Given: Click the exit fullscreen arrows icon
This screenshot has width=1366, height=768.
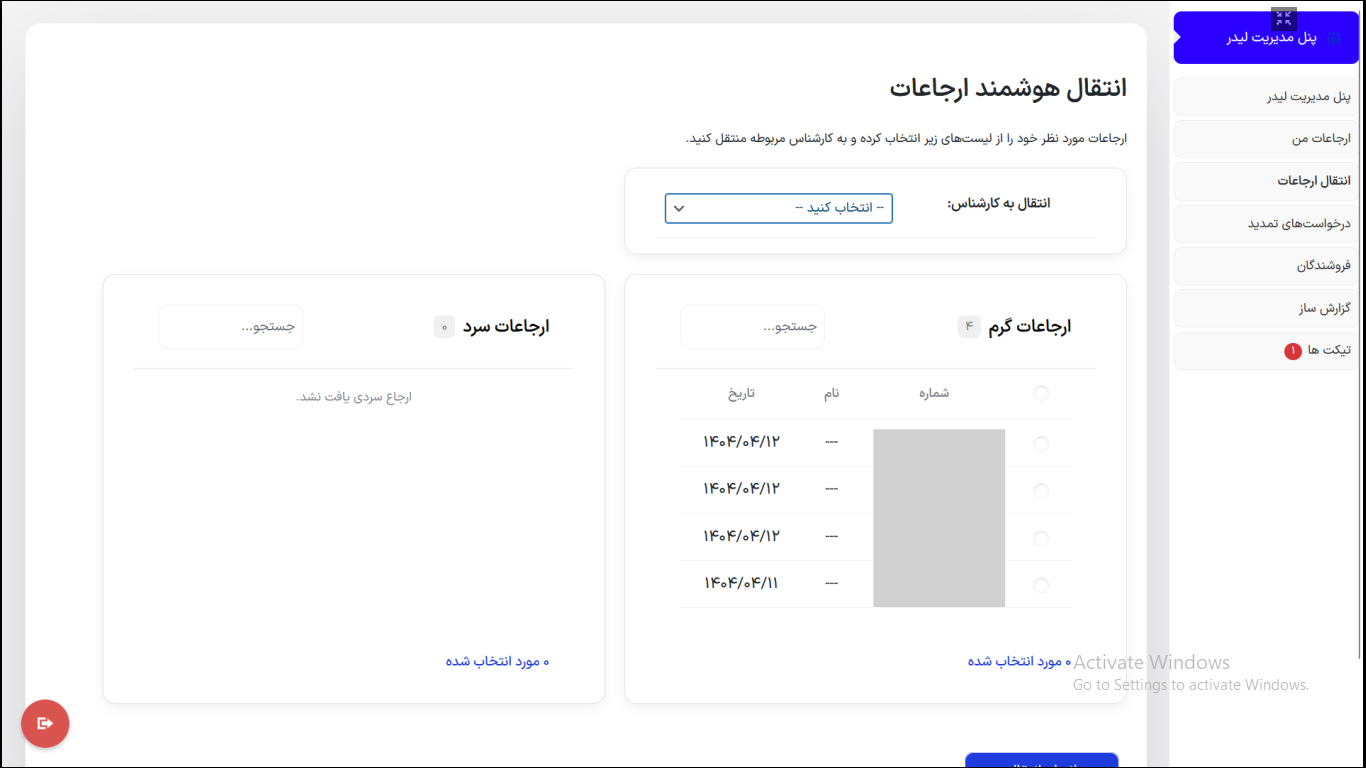Looking at the screenshot, I should (x=1284, y=19).
